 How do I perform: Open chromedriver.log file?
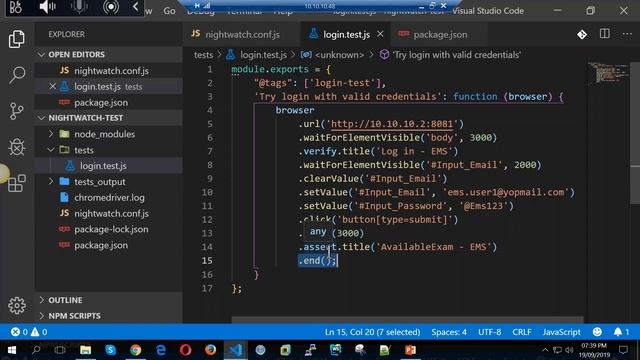(x=109, y=198)
